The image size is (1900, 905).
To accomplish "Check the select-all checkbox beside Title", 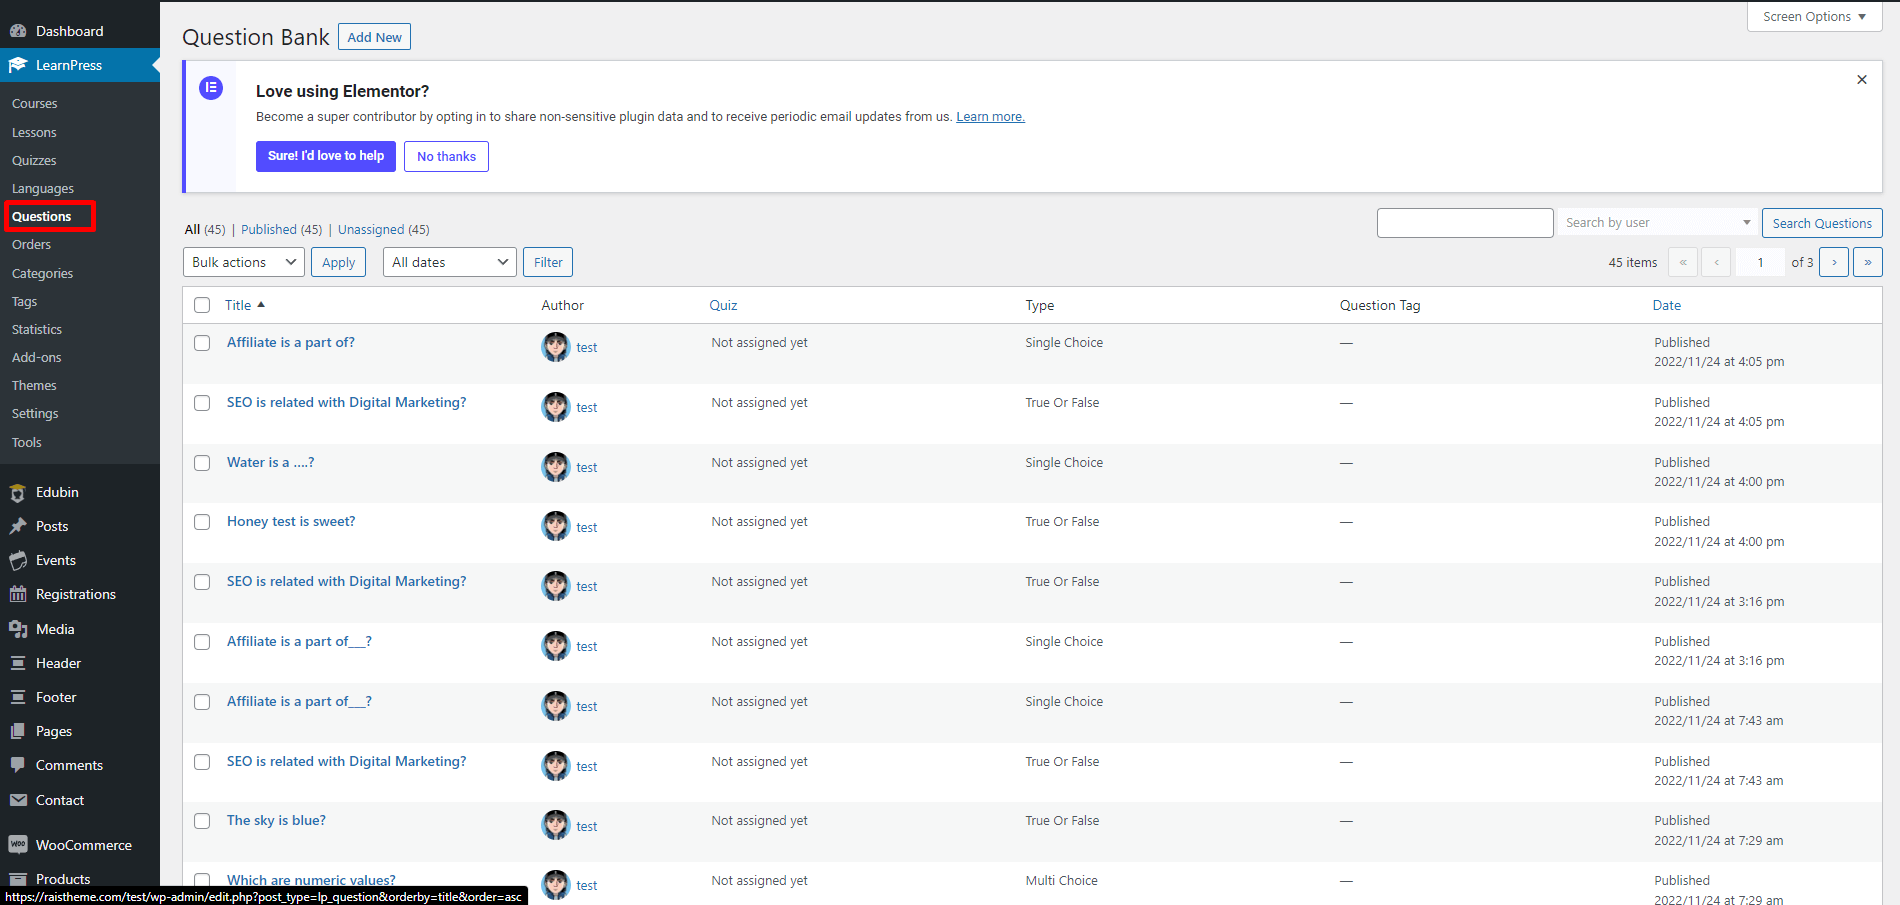I will coord(202,305).
